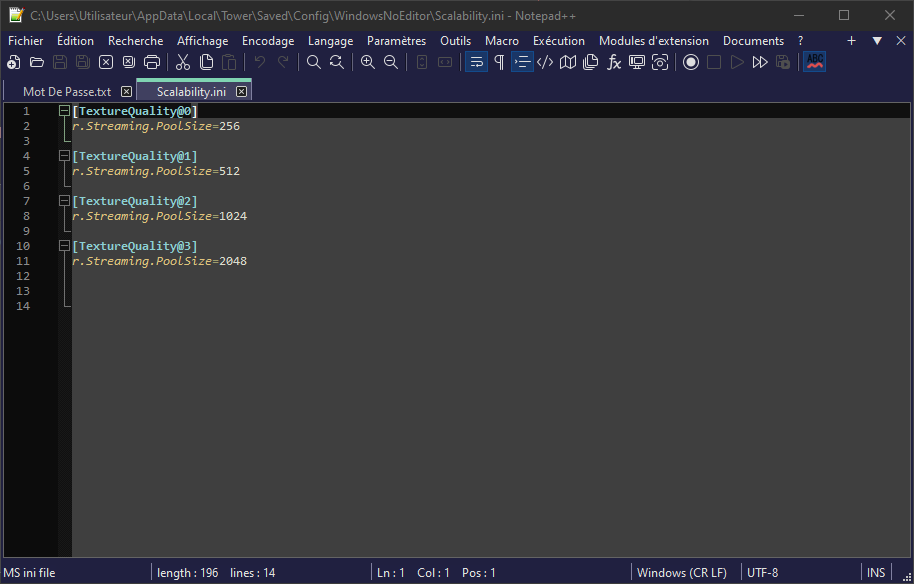Click the Windows (CR LF) status entry
This screenshot has height=584, width=914.
point(681,573)
